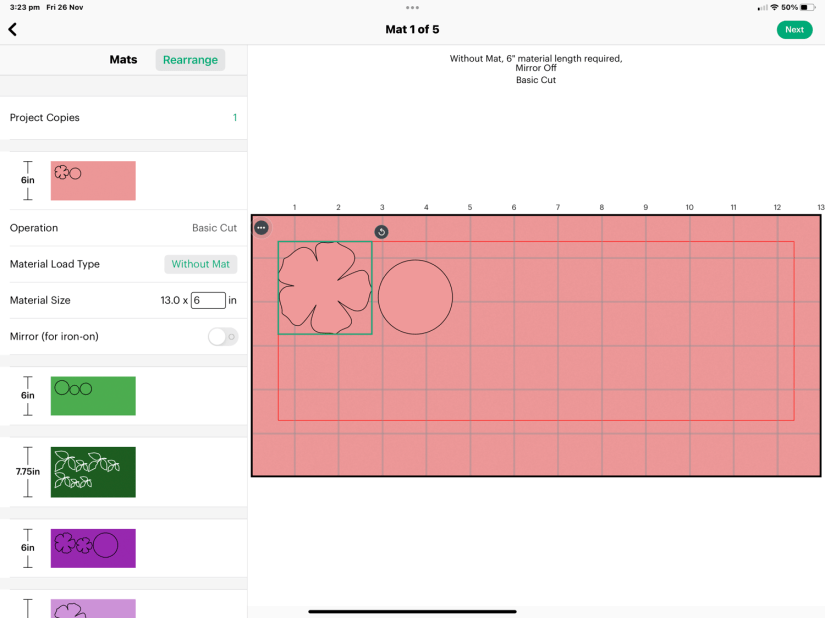Select the purple mat thumbnail
Viewport: 825px width, 618px height.
tap(93, 548)
